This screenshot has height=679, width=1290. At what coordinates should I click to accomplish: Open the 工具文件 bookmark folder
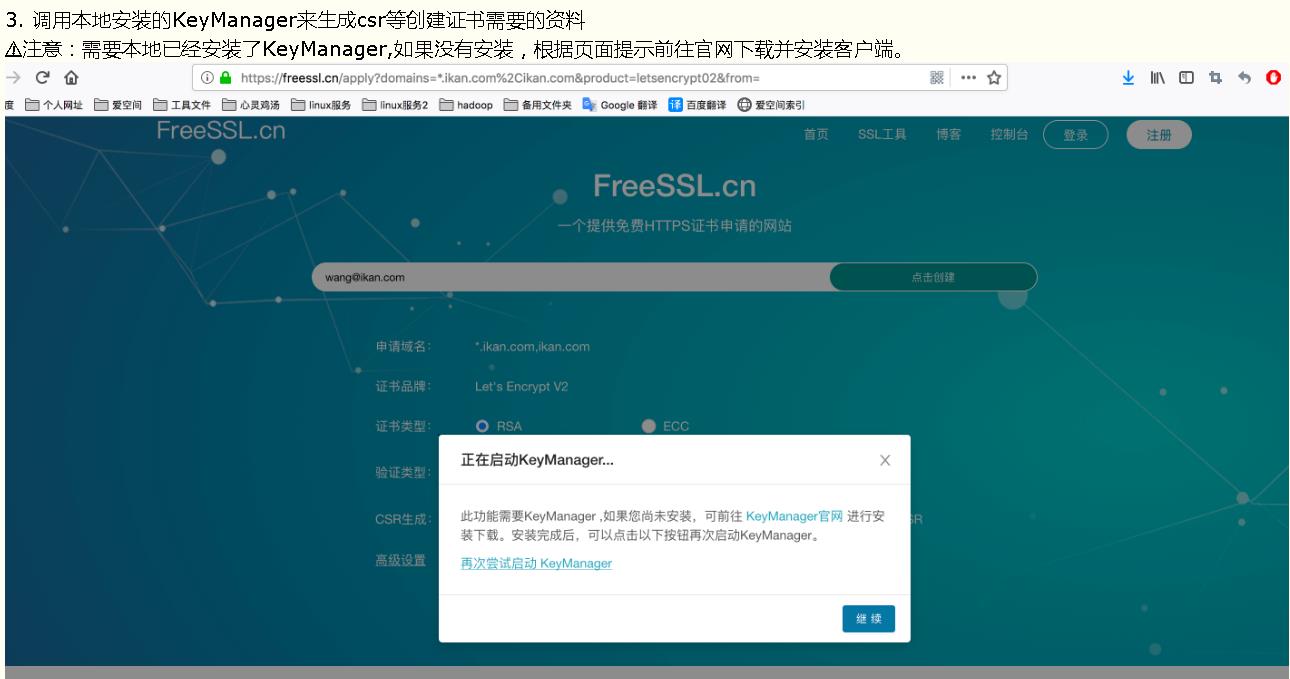(182, 105)
